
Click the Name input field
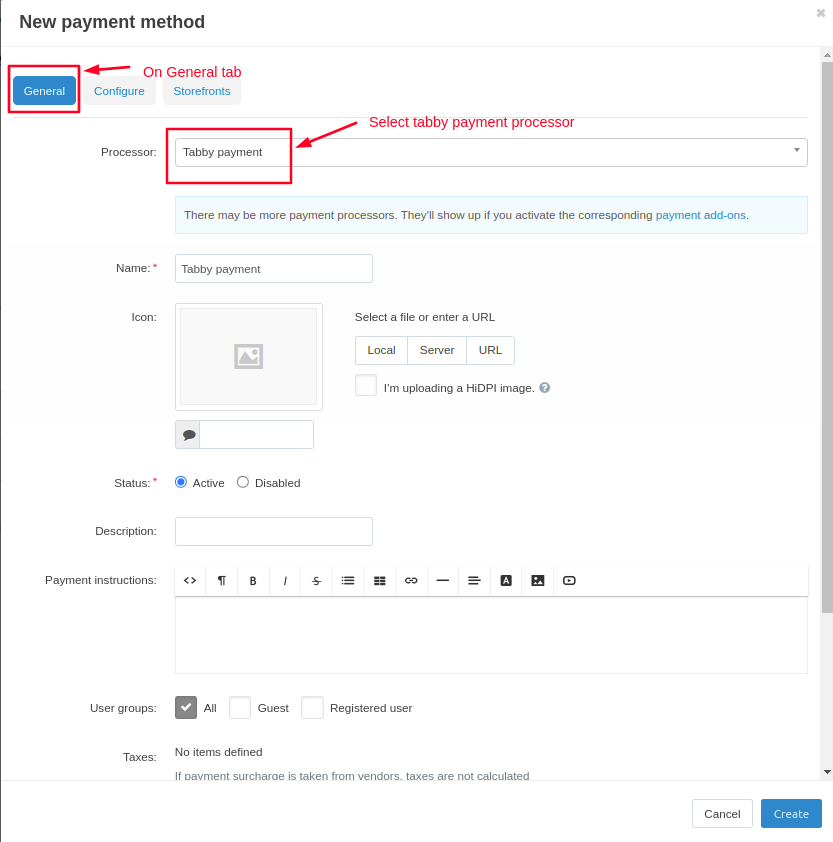point(274,268)
